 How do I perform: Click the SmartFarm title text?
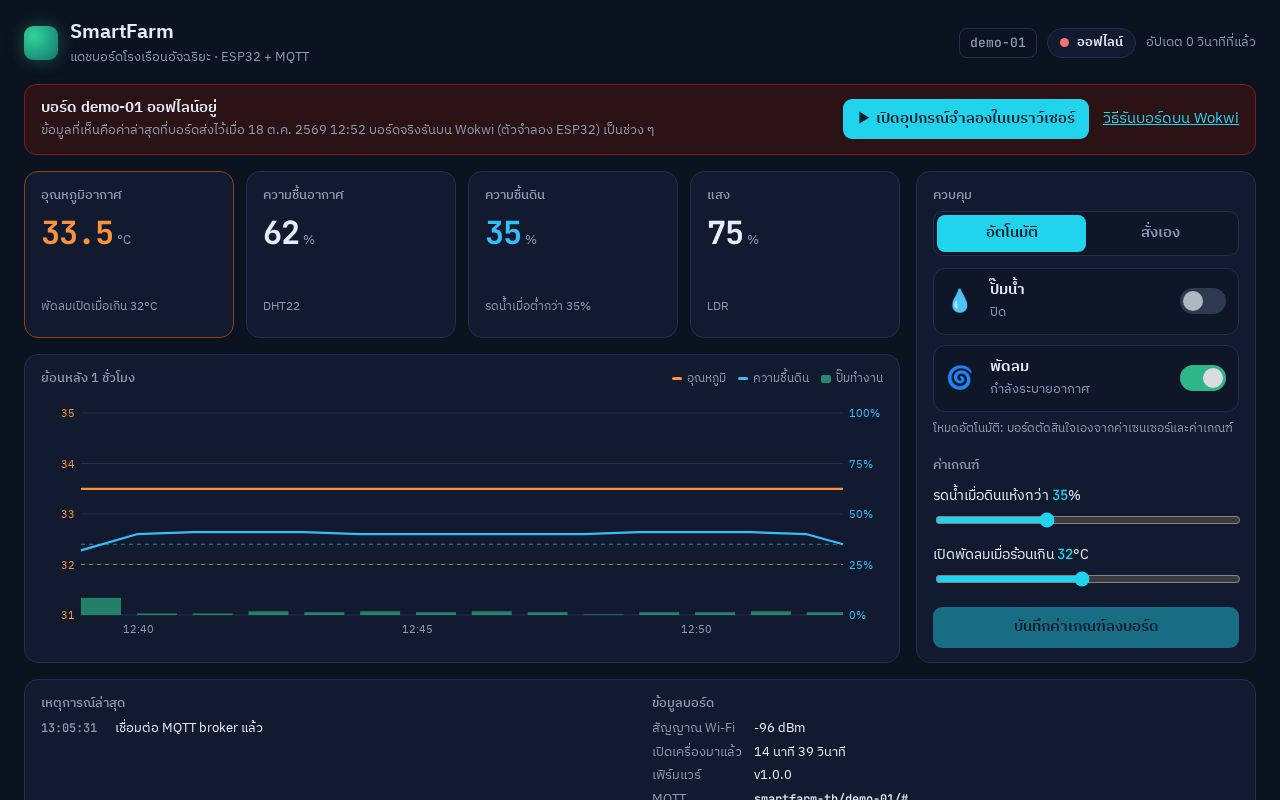[121, 31]
